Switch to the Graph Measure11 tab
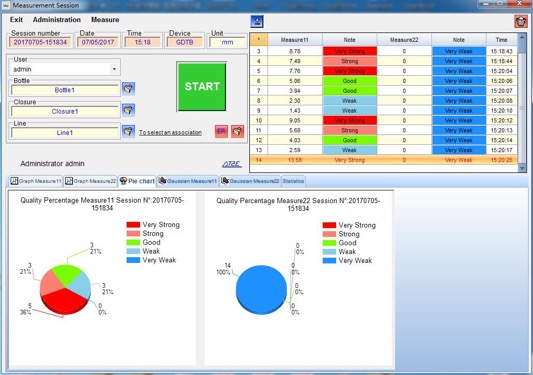Viewport: 533px width, 375px height. coord(36,181)
